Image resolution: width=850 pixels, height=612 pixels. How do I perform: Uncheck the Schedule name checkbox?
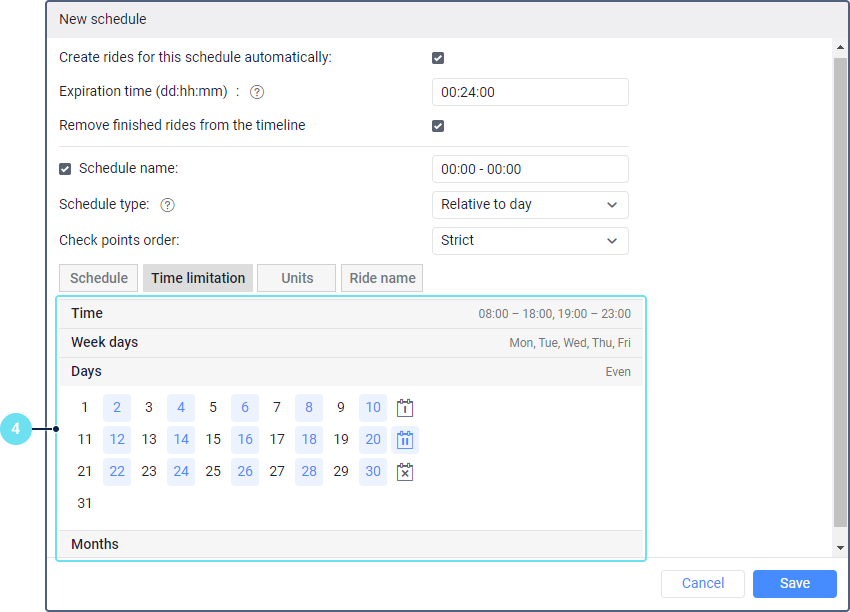click(65, 169)
